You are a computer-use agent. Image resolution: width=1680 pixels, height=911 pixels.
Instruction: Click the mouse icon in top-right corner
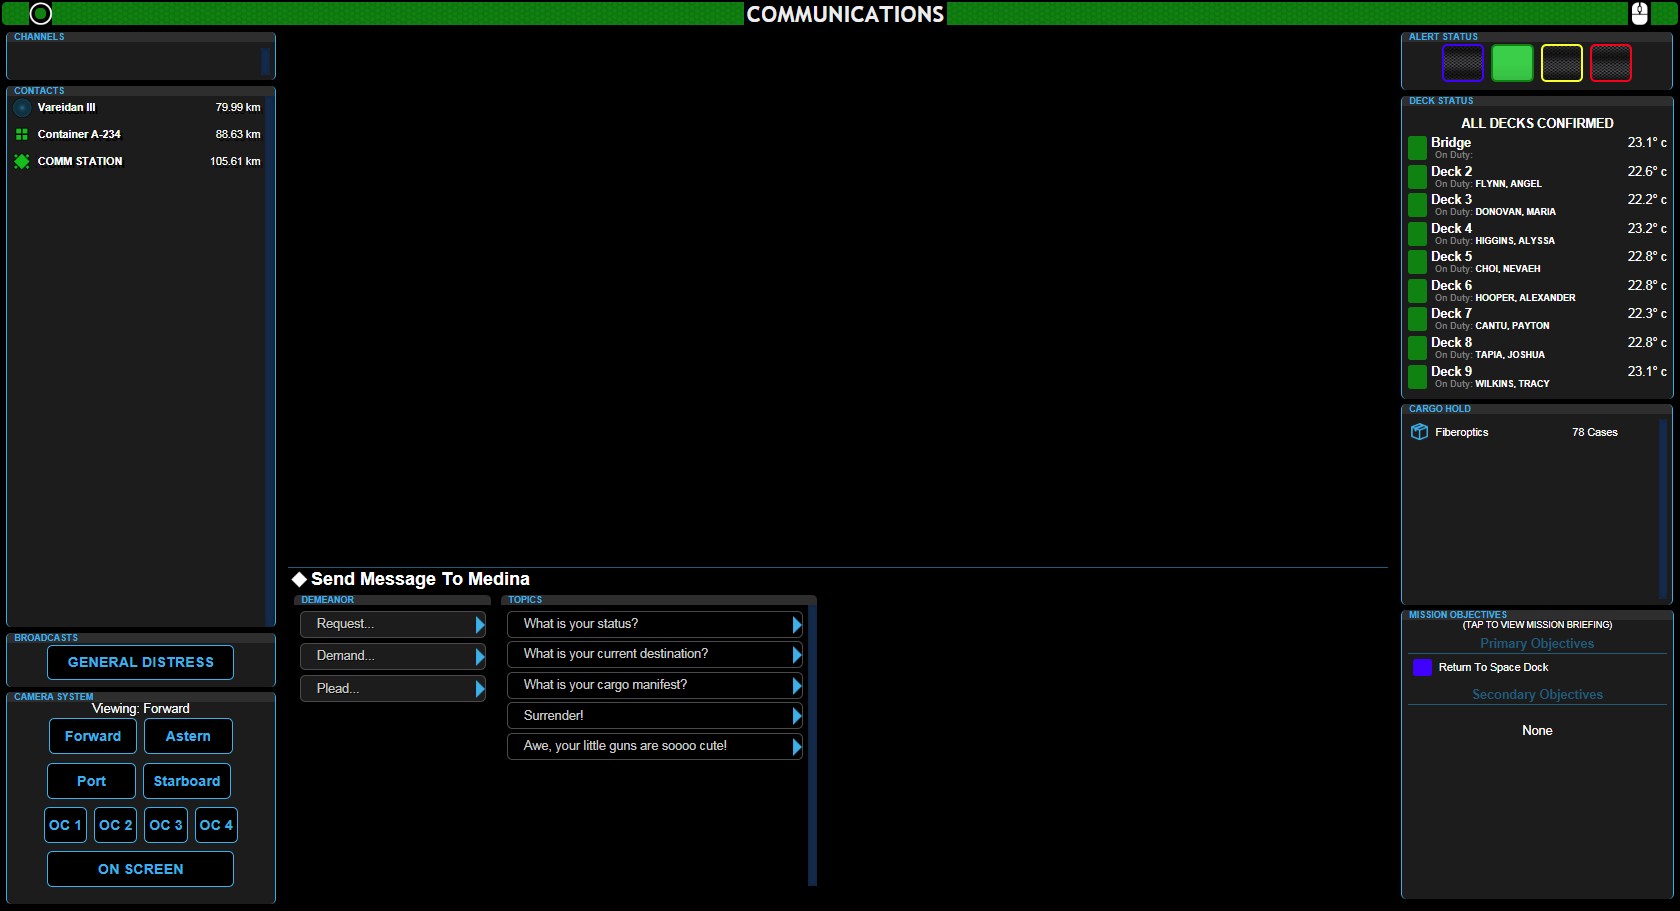click(x=1640, y=13)
